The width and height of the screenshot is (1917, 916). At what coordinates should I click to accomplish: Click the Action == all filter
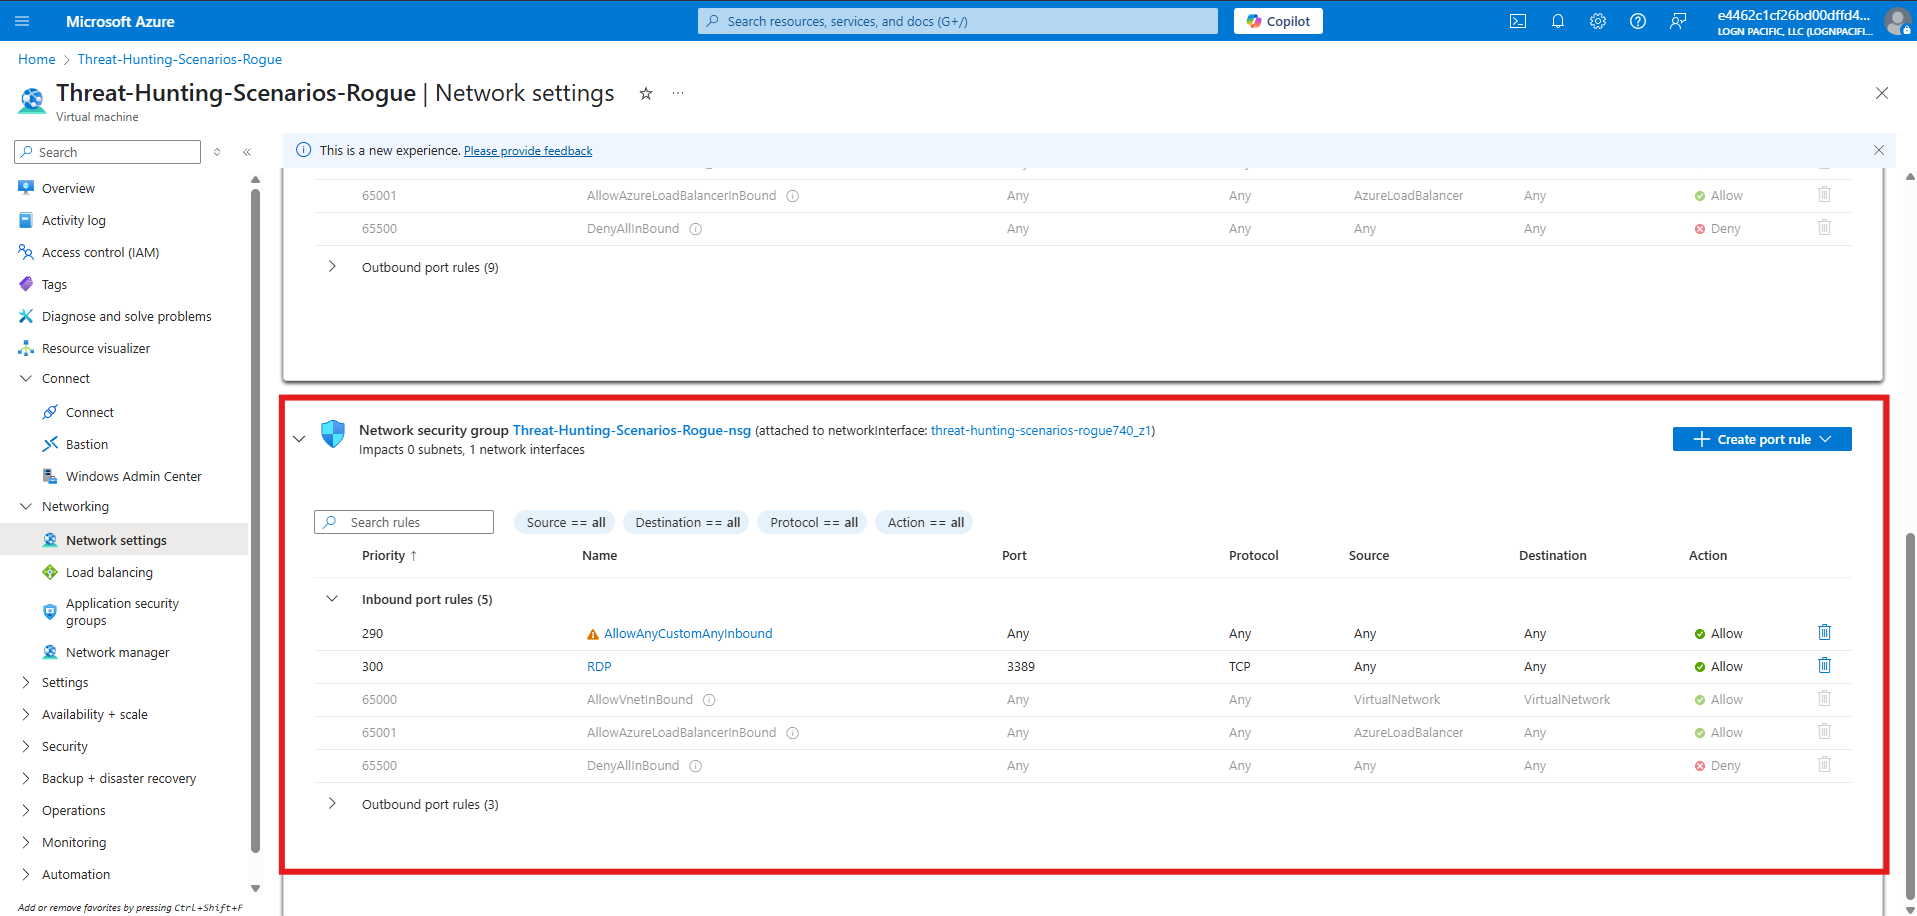click(926, 522)
